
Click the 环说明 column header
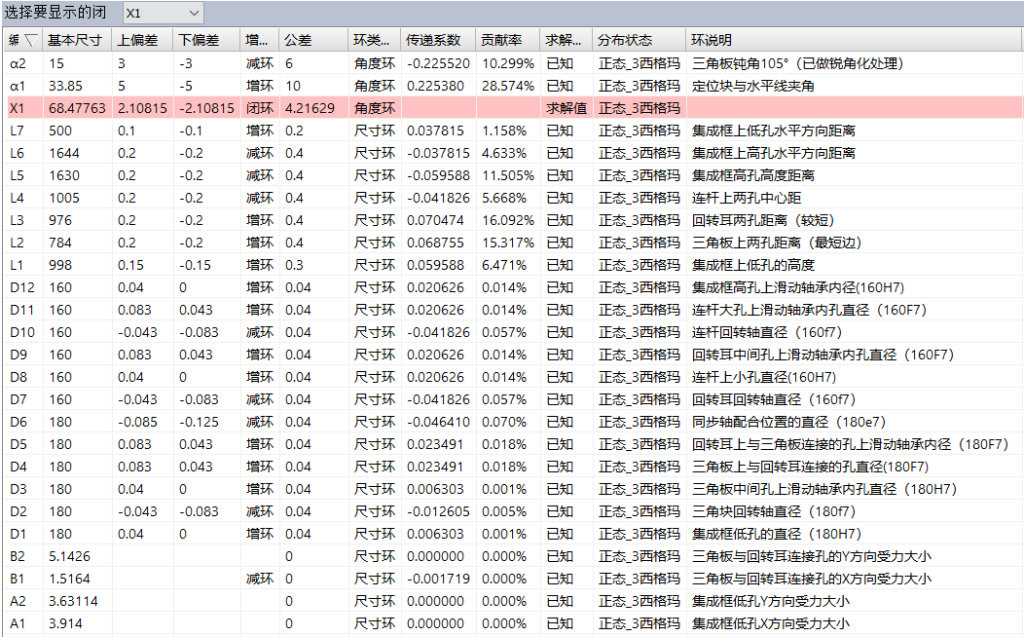click(711, 41)
